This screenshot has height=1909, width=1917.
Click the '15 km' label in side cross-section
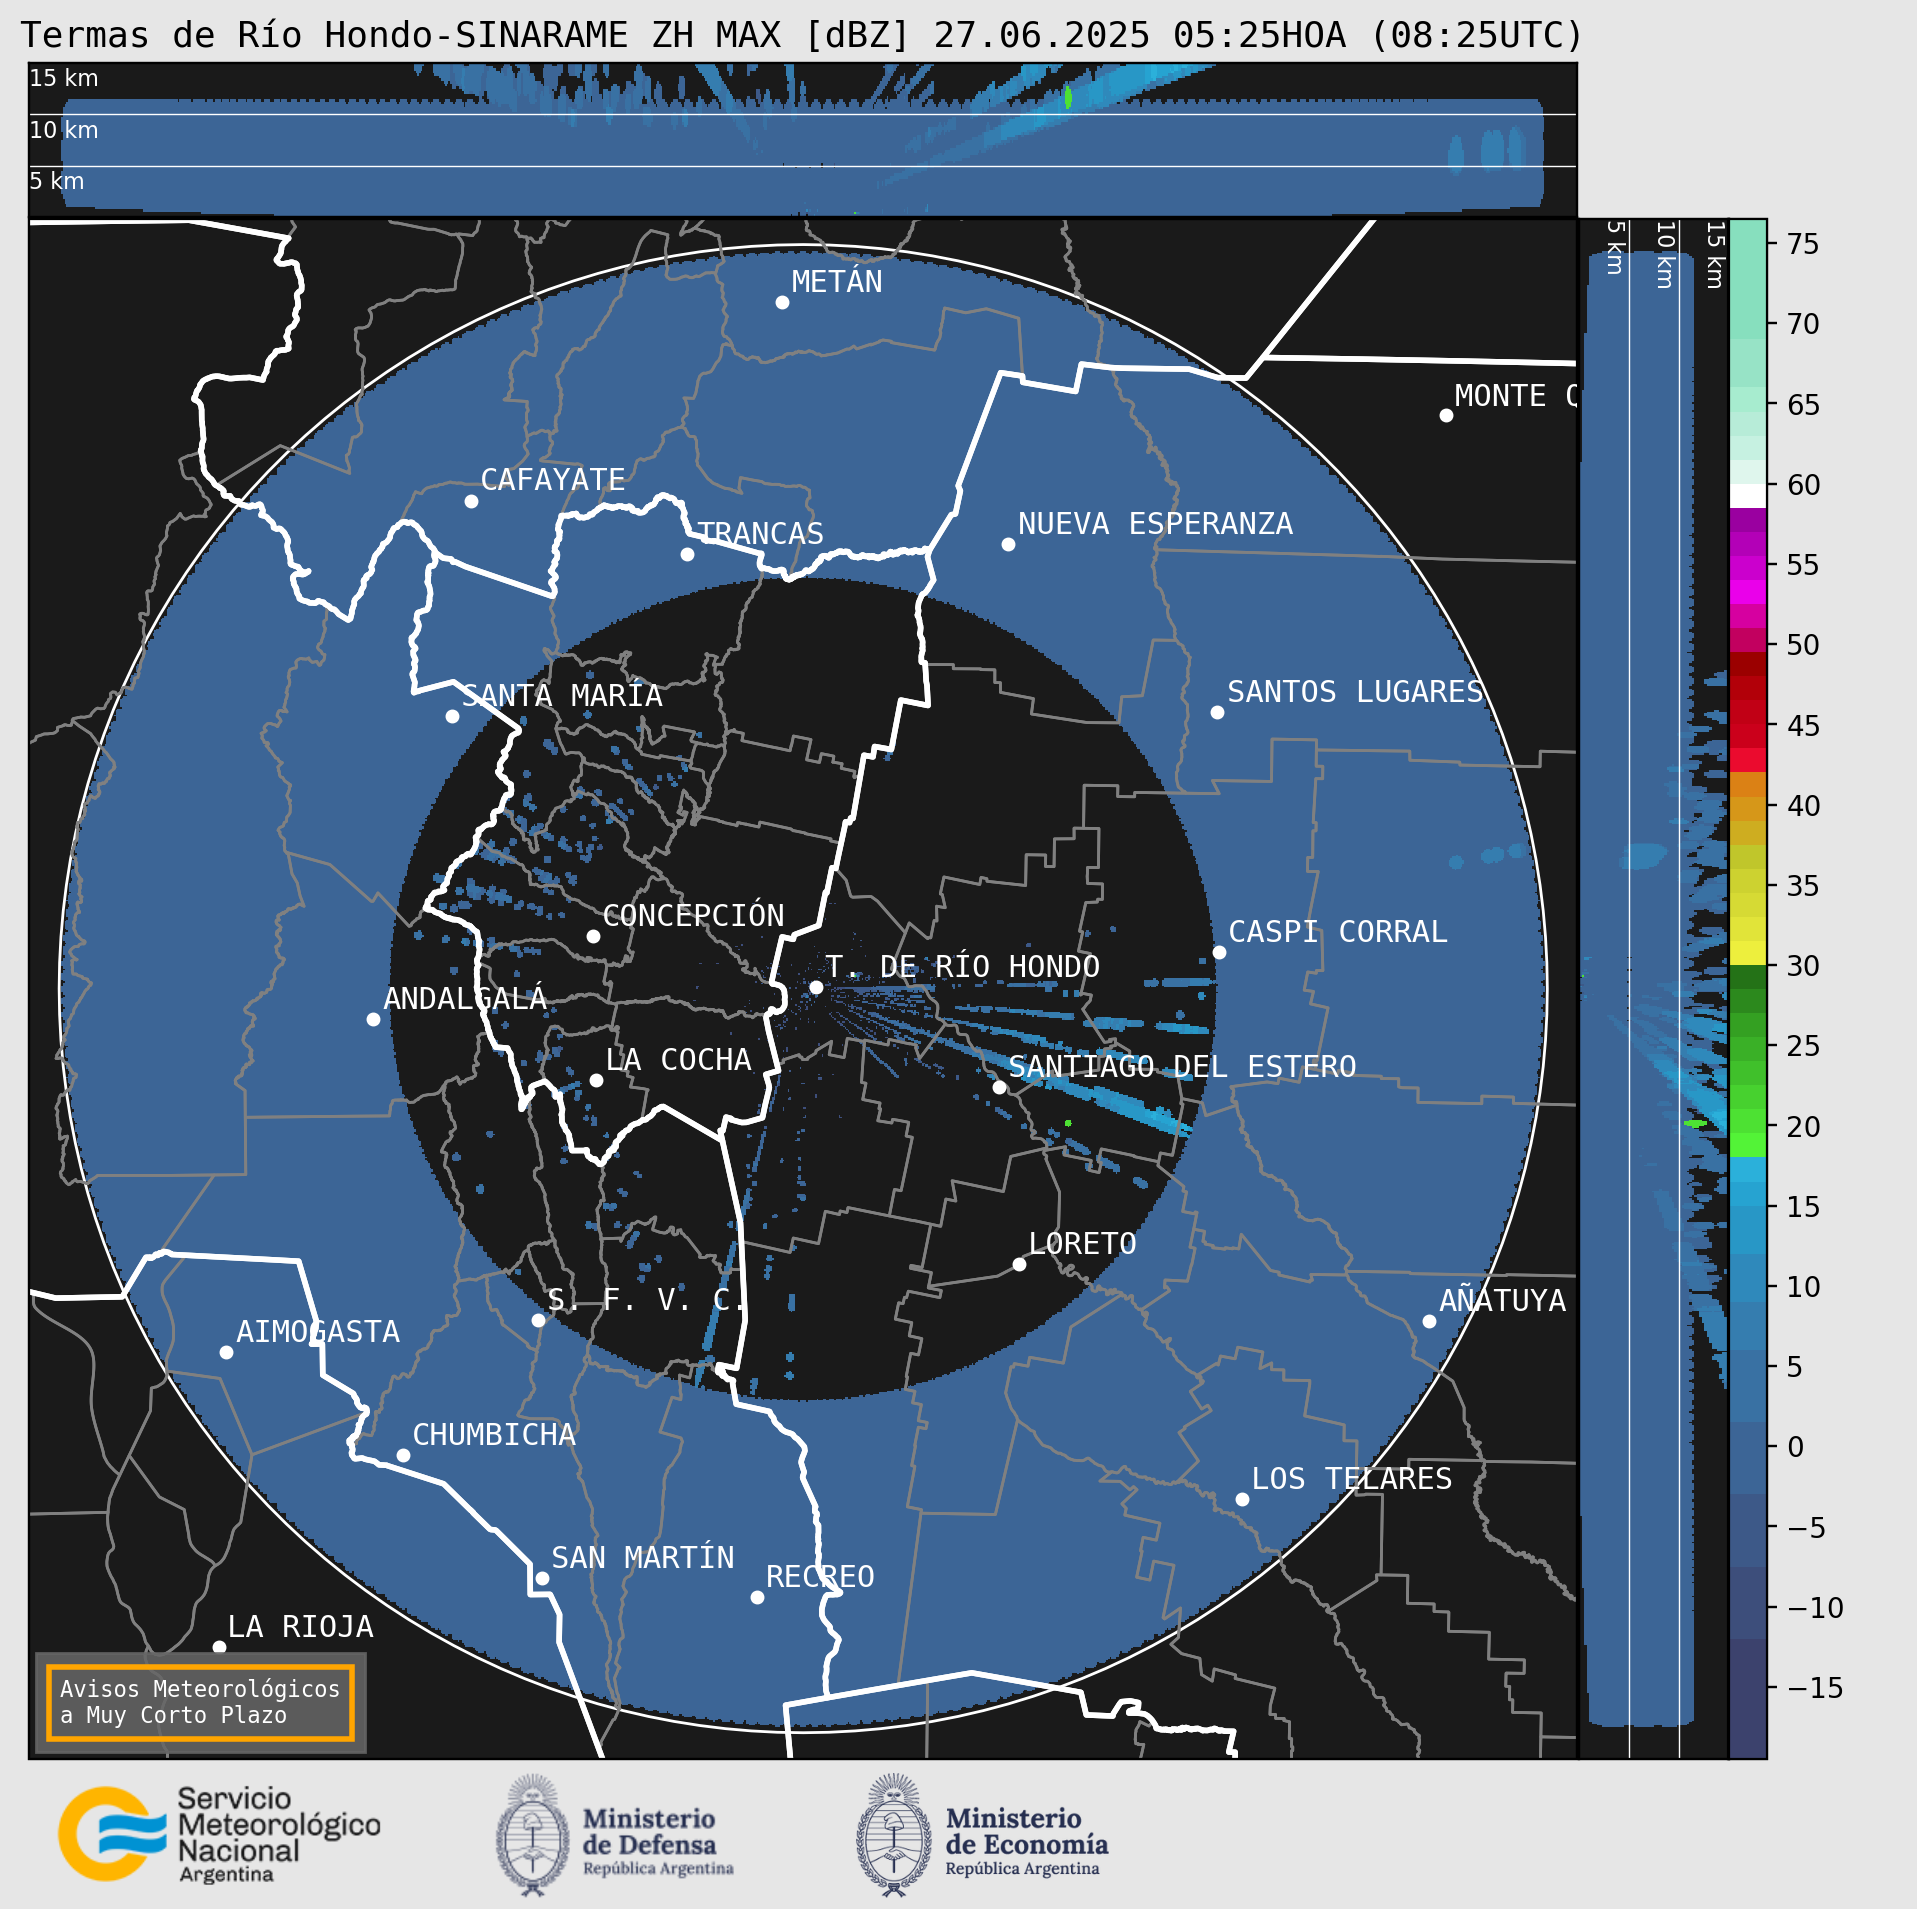(x=1715, y=255)
